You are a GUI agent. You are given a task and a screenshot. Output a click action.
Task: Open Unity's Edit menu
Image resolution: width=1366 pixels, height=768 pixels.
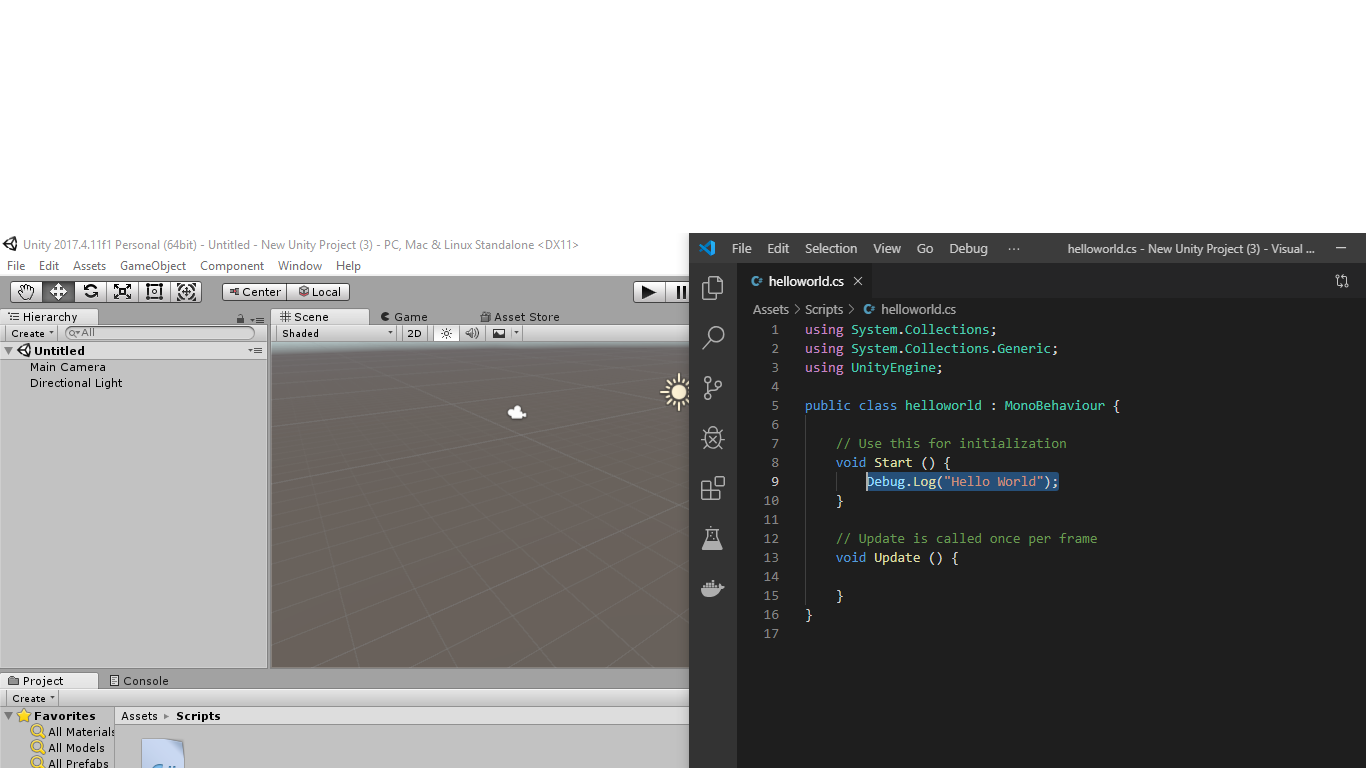[x=49, y=266]
